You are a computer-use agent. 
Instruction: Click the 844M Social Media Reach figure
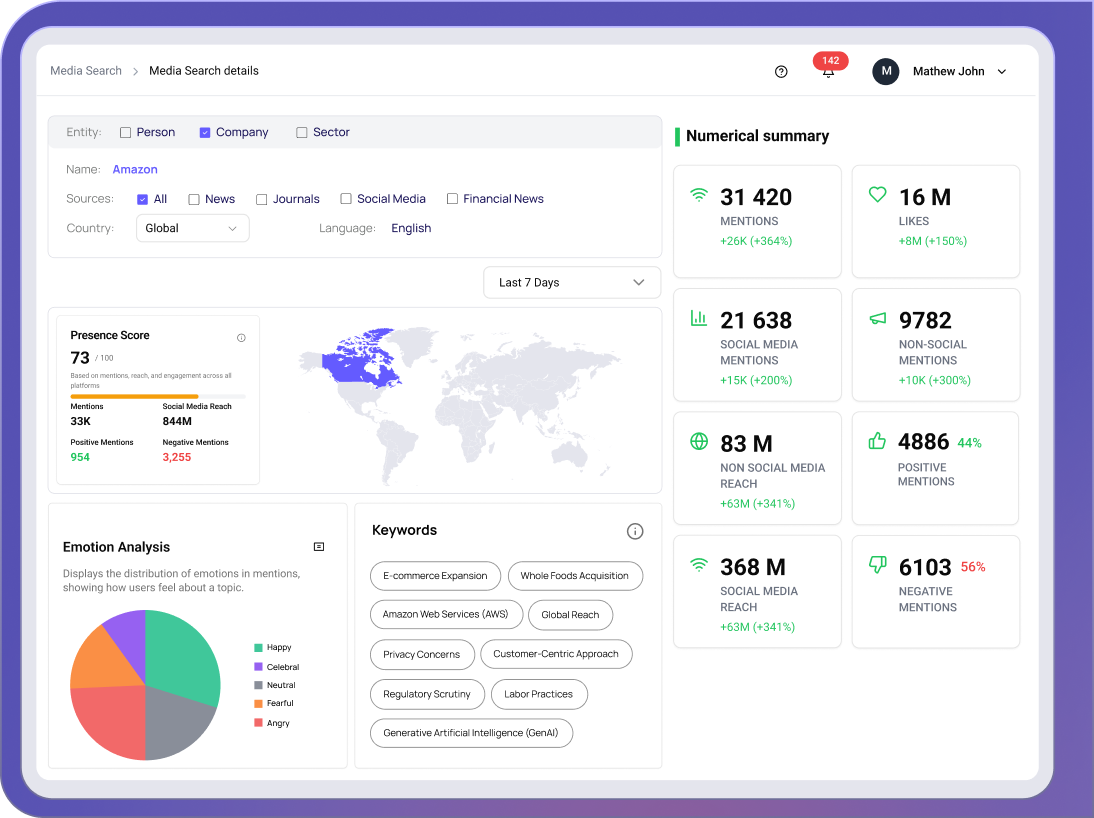pyautogui.click(x=177, y=422)
